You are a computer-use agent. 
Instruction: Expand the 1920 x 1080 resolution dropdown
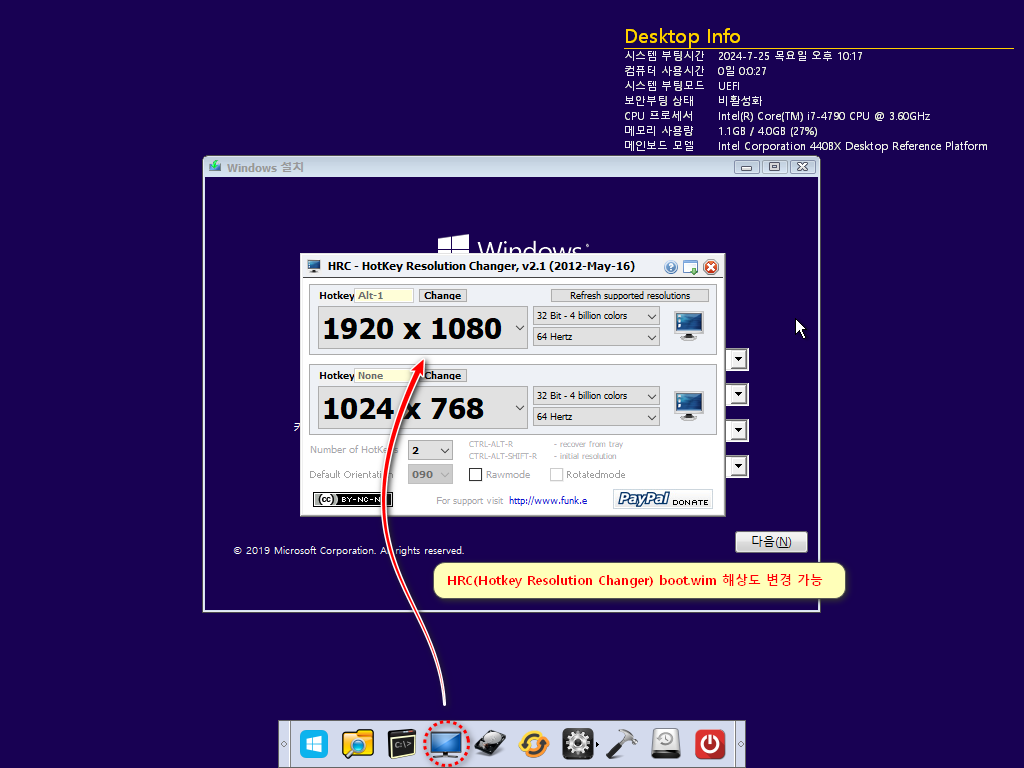click(x=520, y=328)
